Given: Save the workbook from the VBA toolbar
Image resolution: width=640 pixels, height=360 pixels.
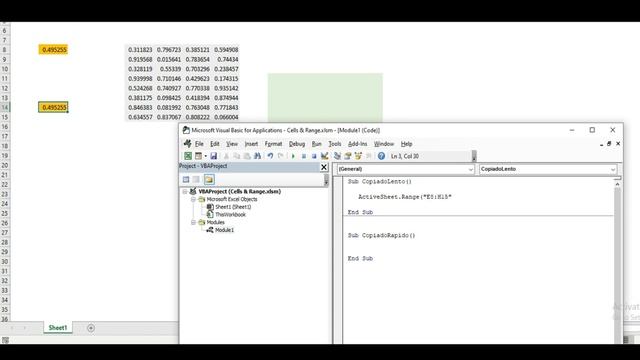Looking at the screenshot, I should click(x=213, y=156).
